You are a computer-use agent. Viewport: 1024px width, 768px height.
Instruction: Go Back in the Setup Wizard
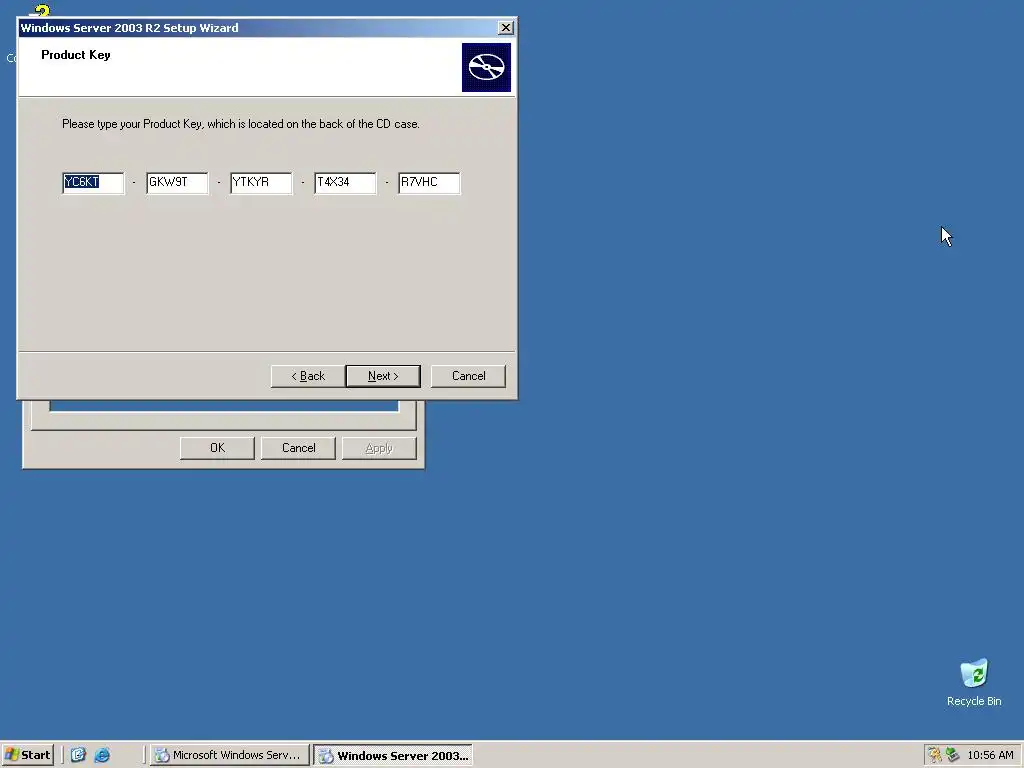[308, 376]
